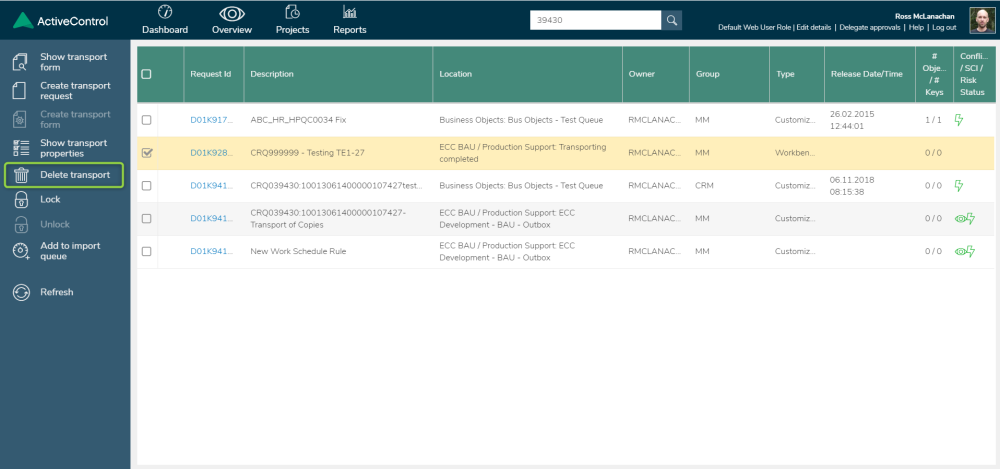Sort by the Release Date/Time column header
The image size is (1000, 469).
tap(866, 74)
